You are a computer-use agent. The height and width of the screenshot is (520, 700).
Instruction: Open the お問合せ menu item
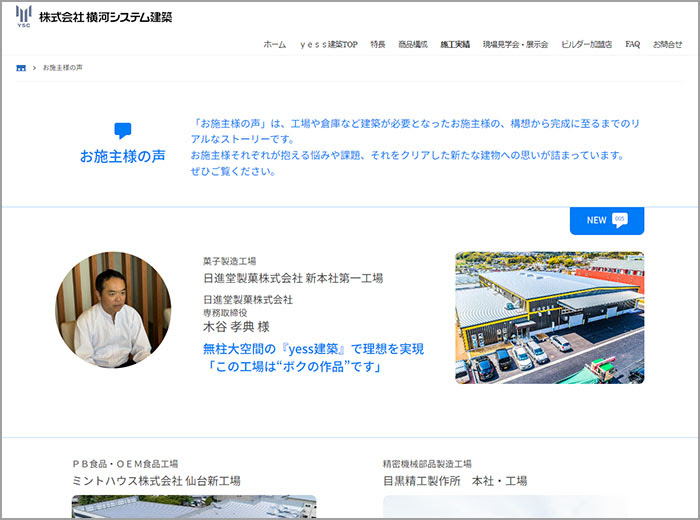point(667,44)
